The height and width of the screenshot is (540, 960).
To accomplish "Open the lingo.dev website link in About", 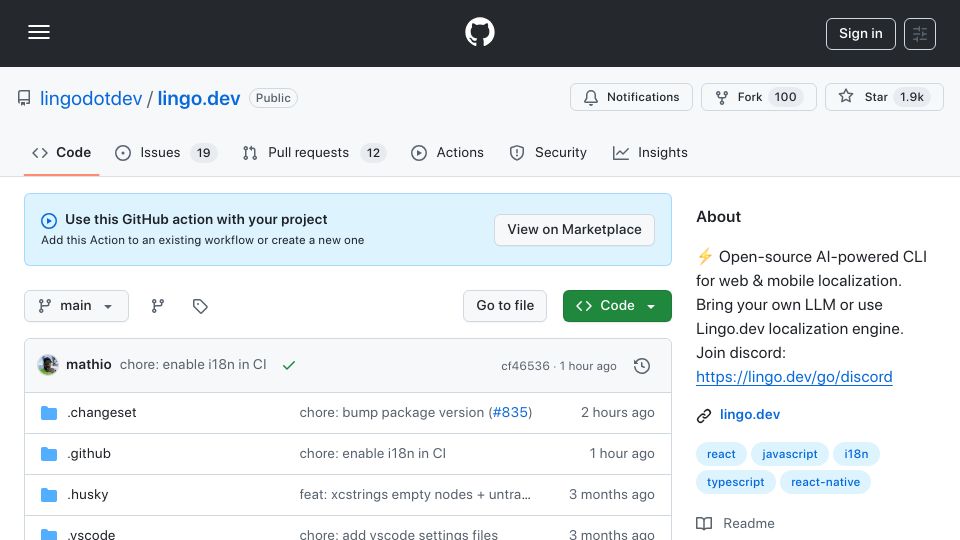I will coord(749,414).
